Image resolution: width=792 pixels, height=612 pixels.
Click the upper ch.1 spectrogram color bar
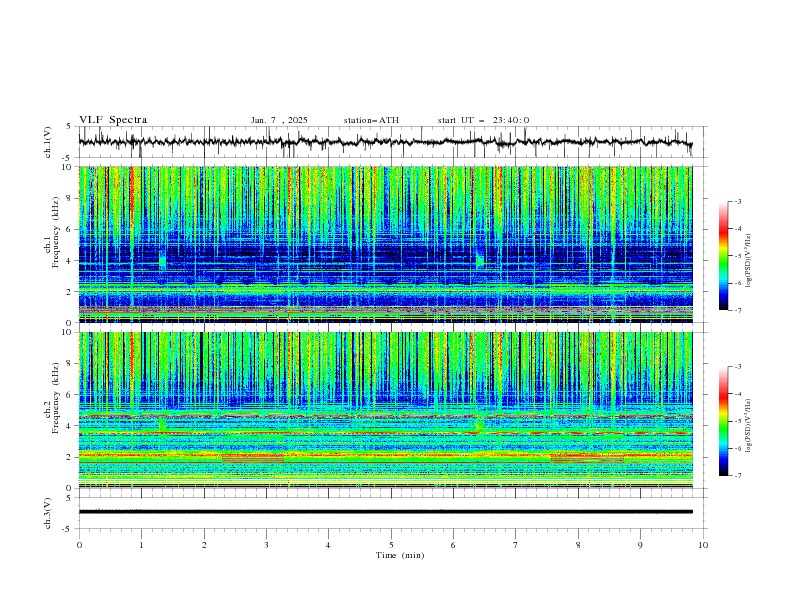point(723,256)
